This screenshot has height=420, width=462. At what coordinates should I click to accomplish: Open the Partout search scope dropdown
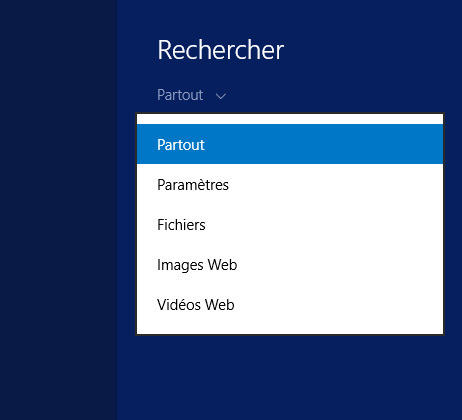coord(192,95)
